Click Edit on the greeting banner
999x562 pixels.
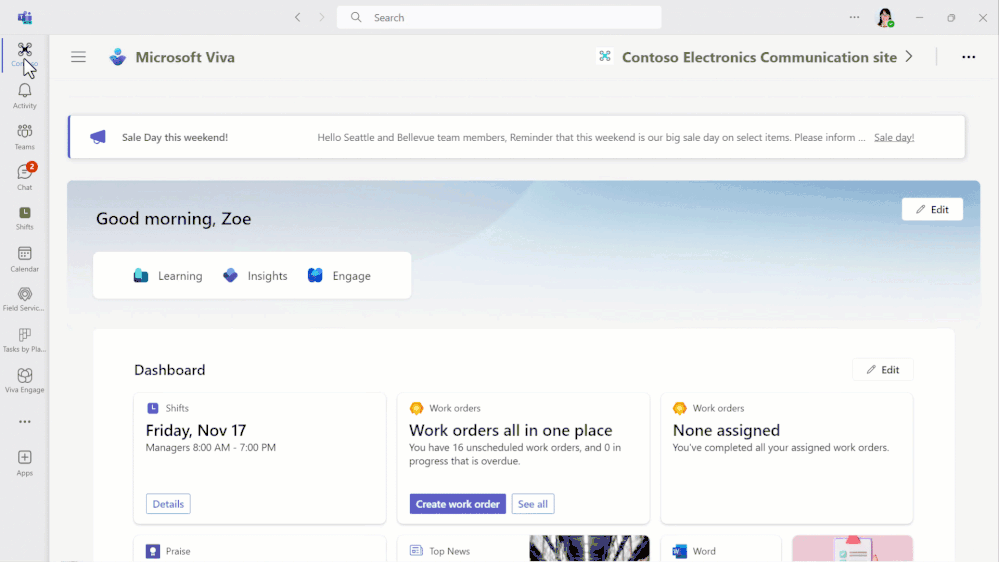tap(932, 210)
